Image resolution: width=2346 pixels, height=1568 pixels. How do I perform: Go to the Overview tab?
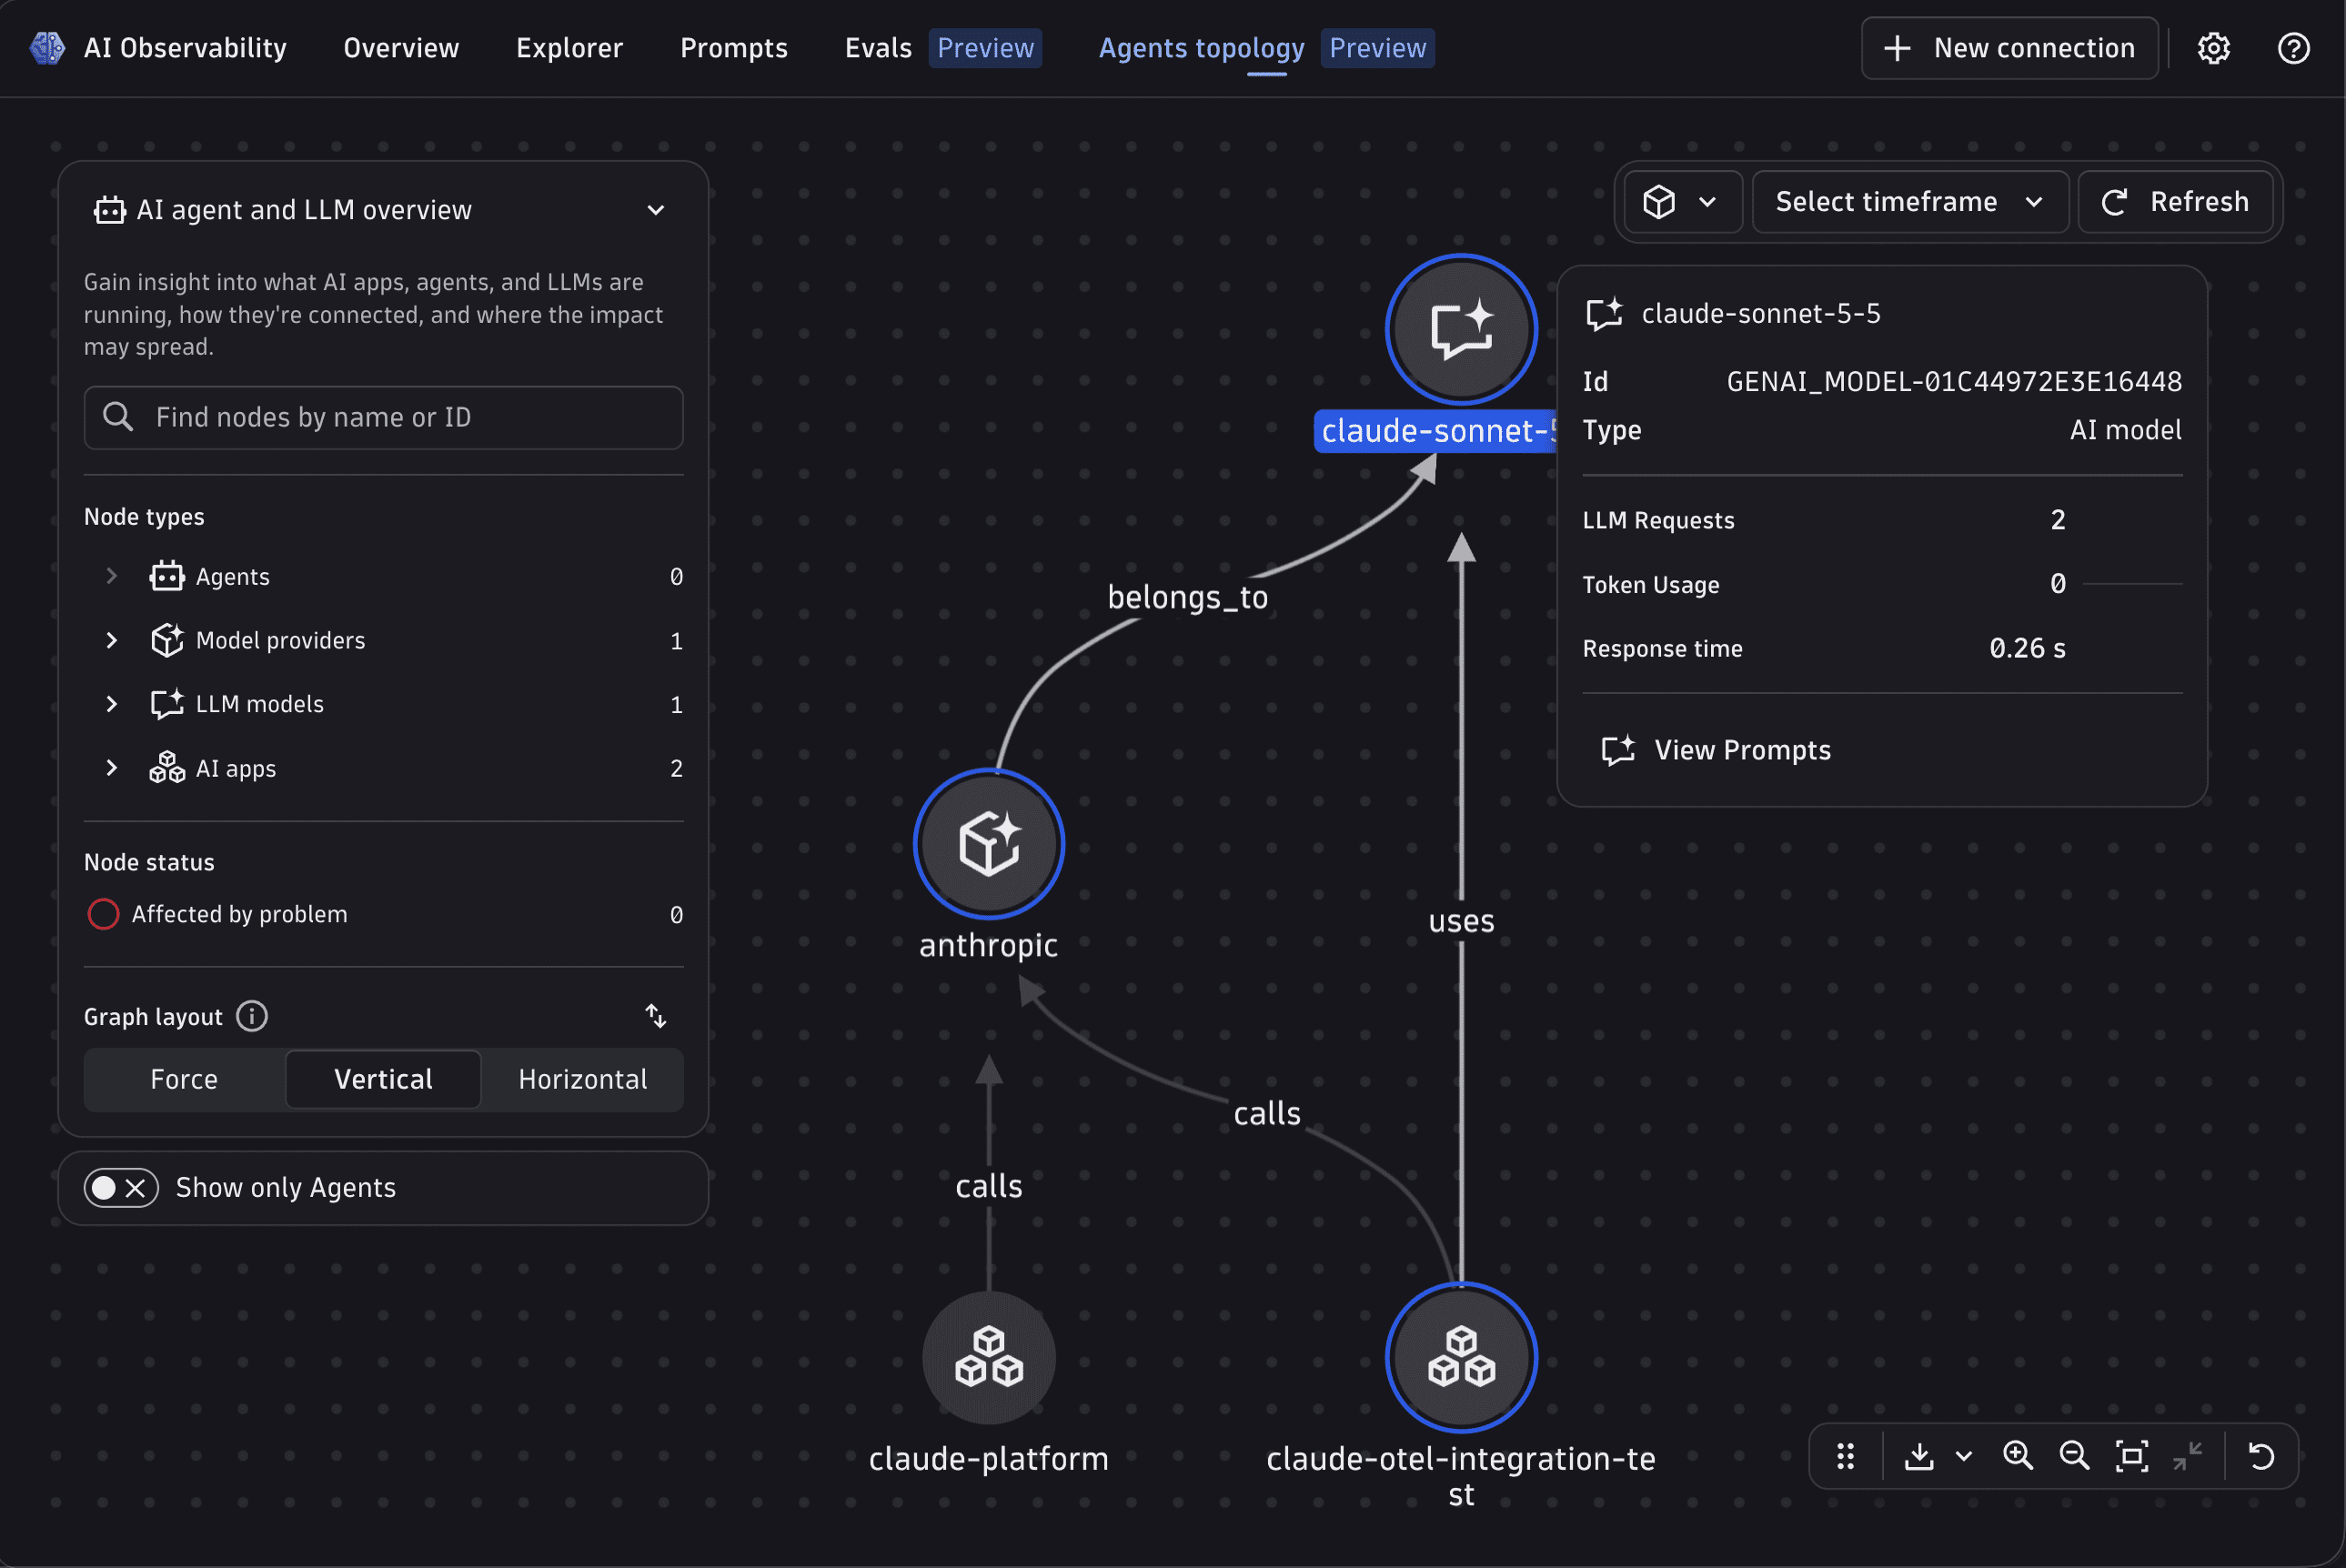(x=401, y=48)
